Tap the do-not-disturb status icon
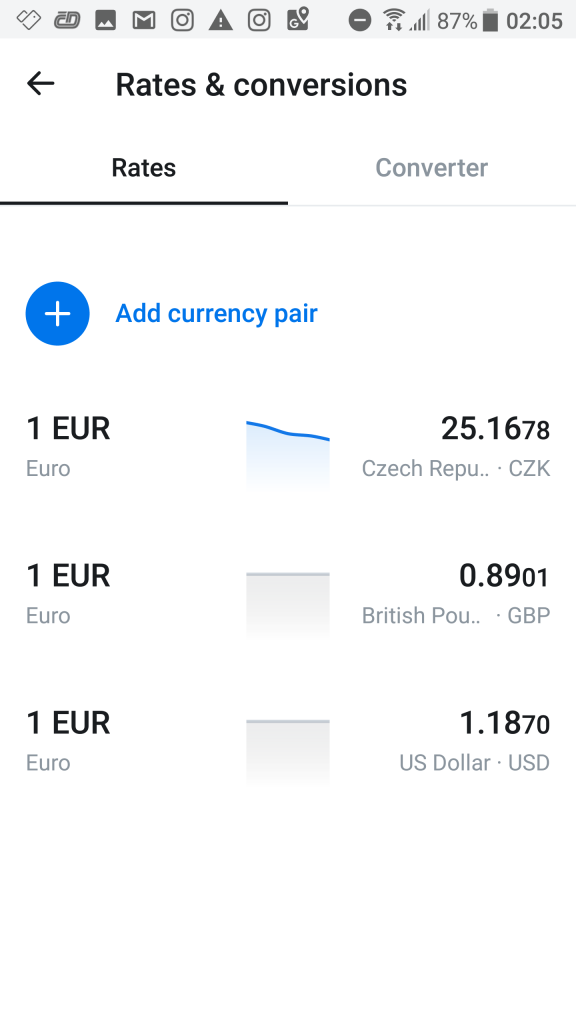576x1024 pixels. (359, 21)
